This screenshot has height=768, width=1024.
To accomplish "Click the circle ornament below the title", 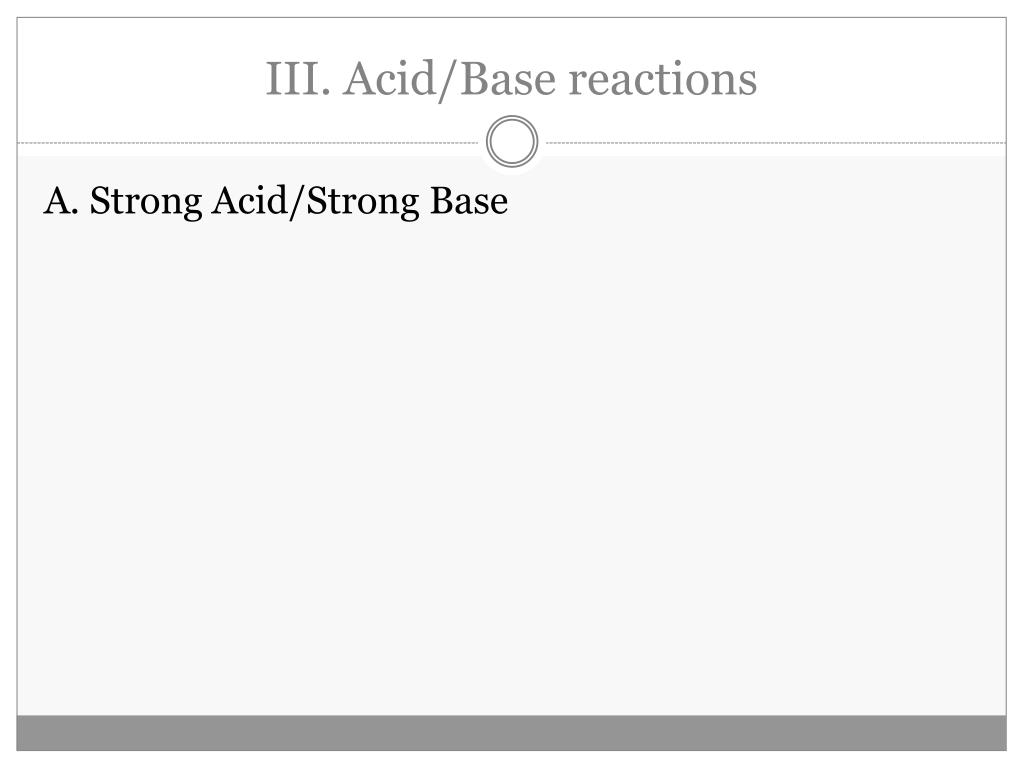I will point(512,141).
